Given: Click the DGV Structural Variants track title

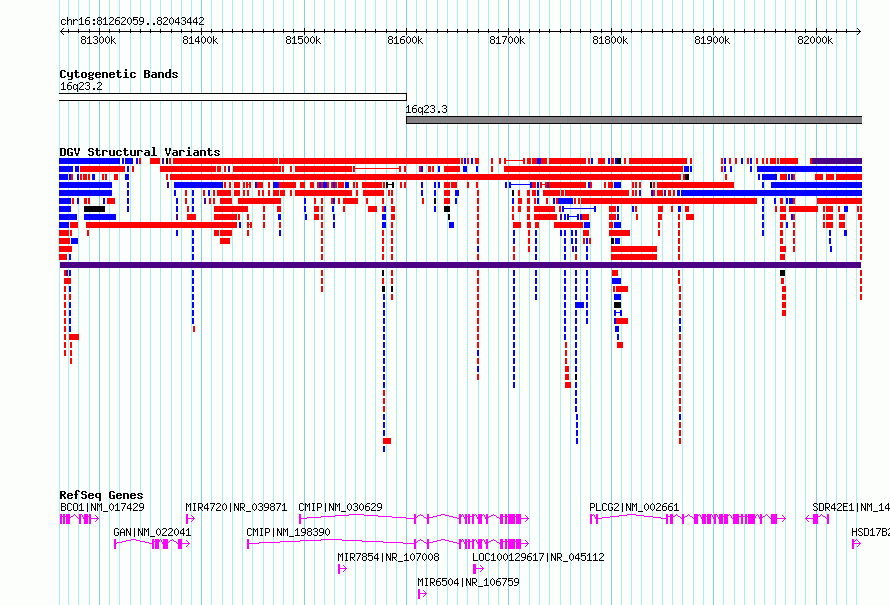Looking at the screenshot, I should [140, 152].
